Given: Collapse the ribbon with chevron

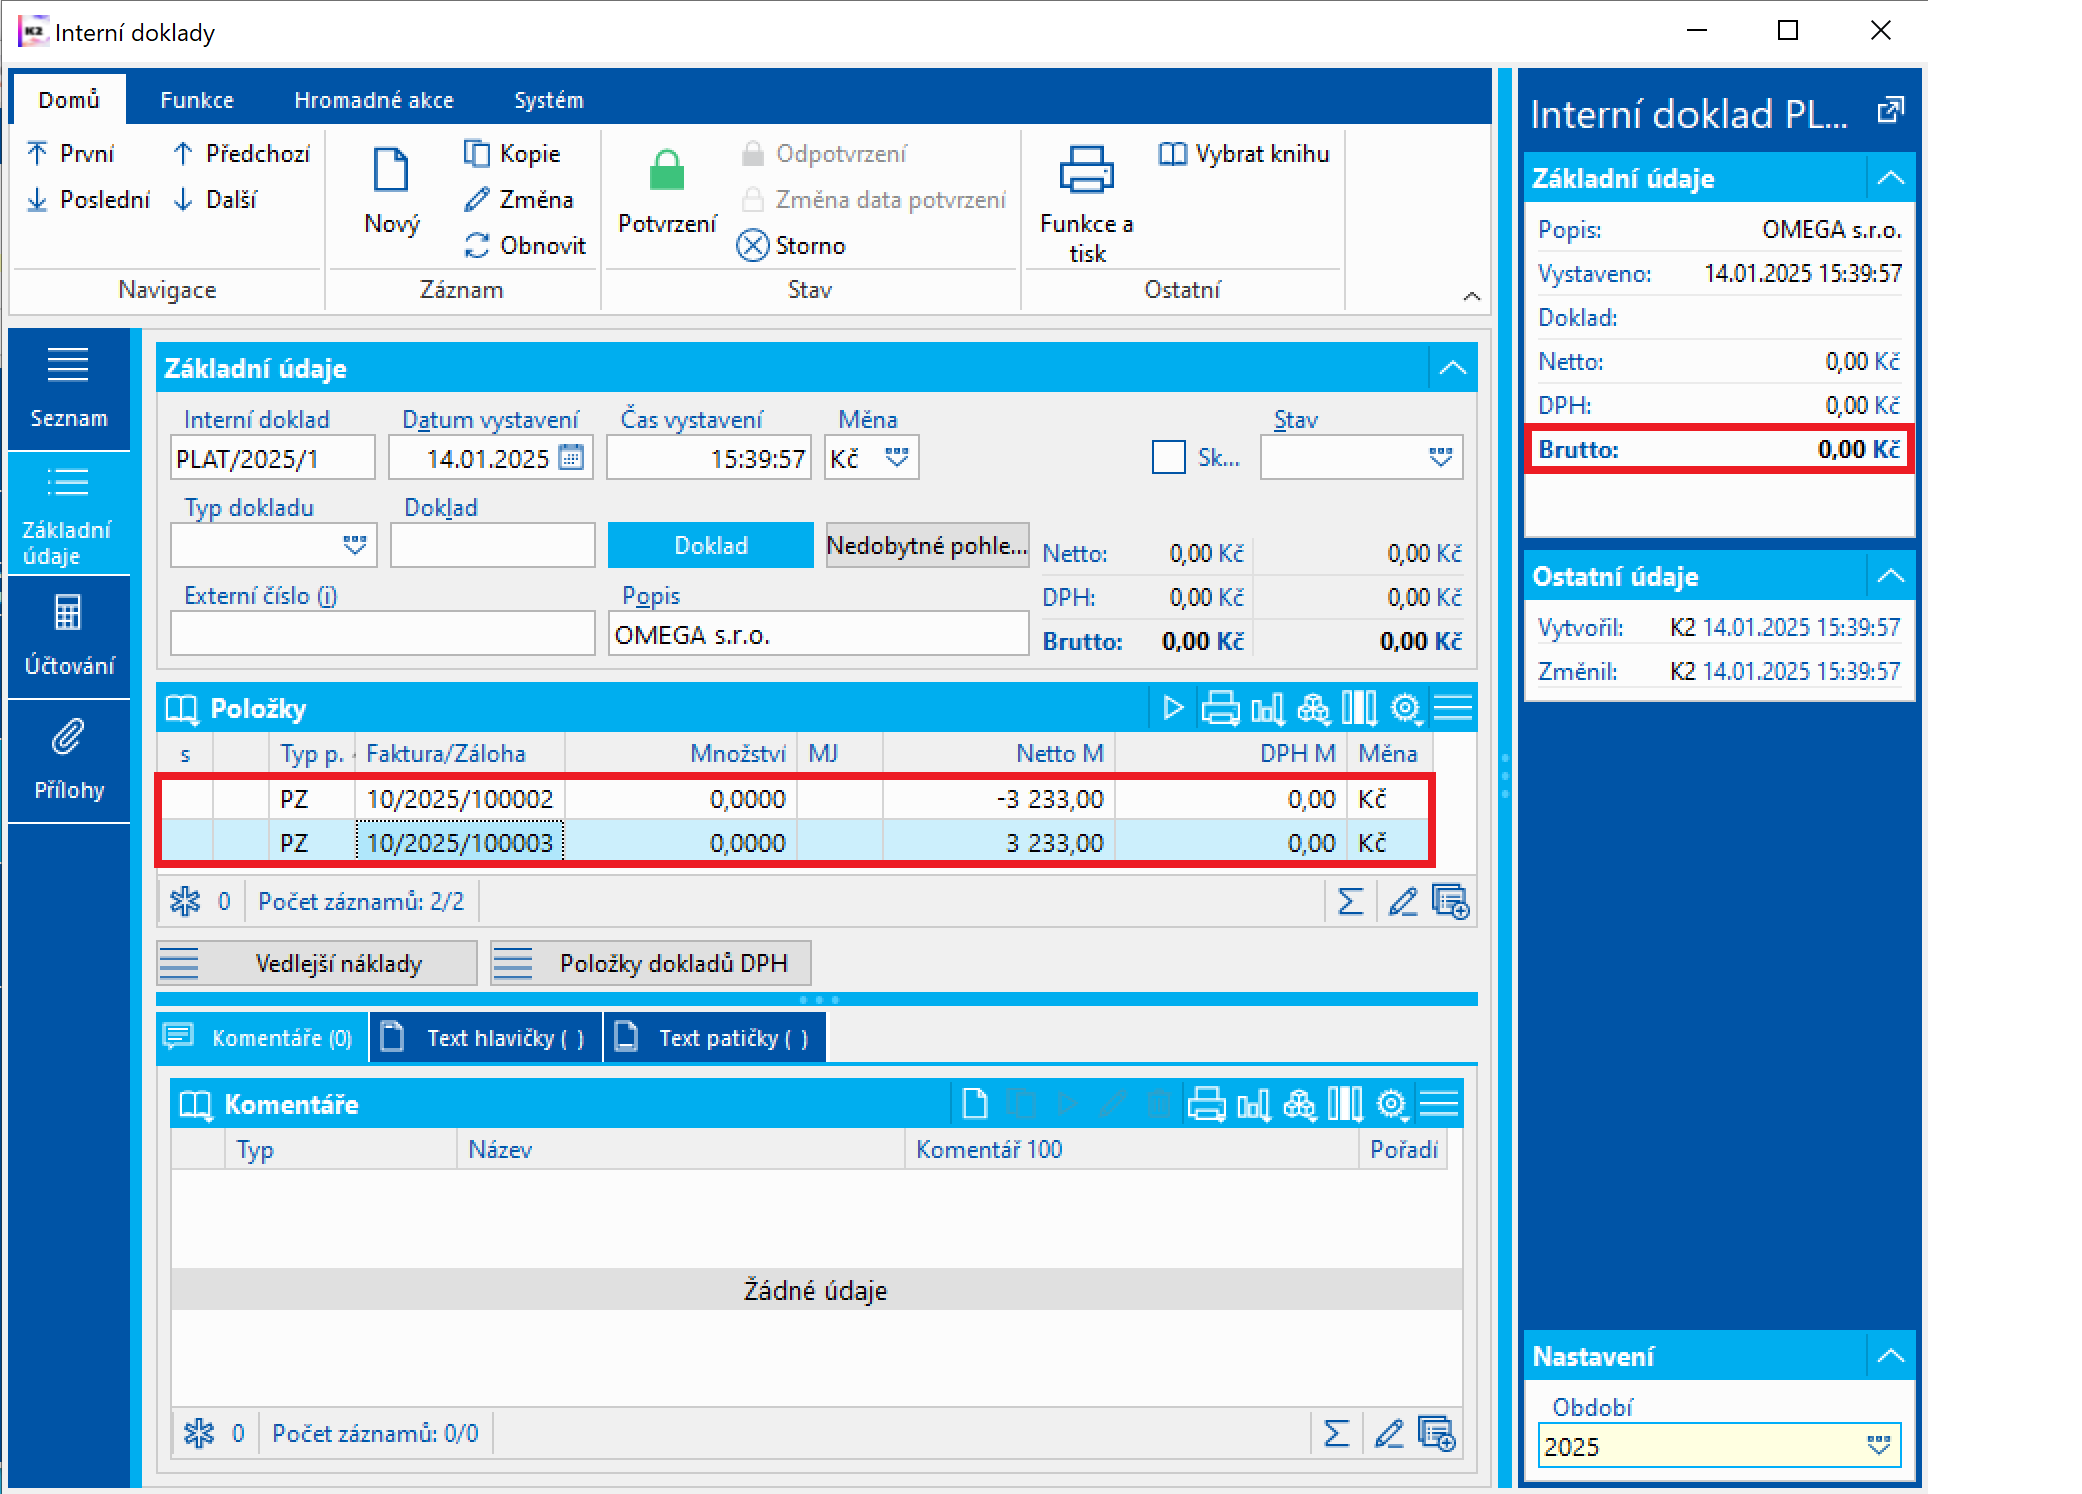Looking at the screenshot, I should point(1471,296).
